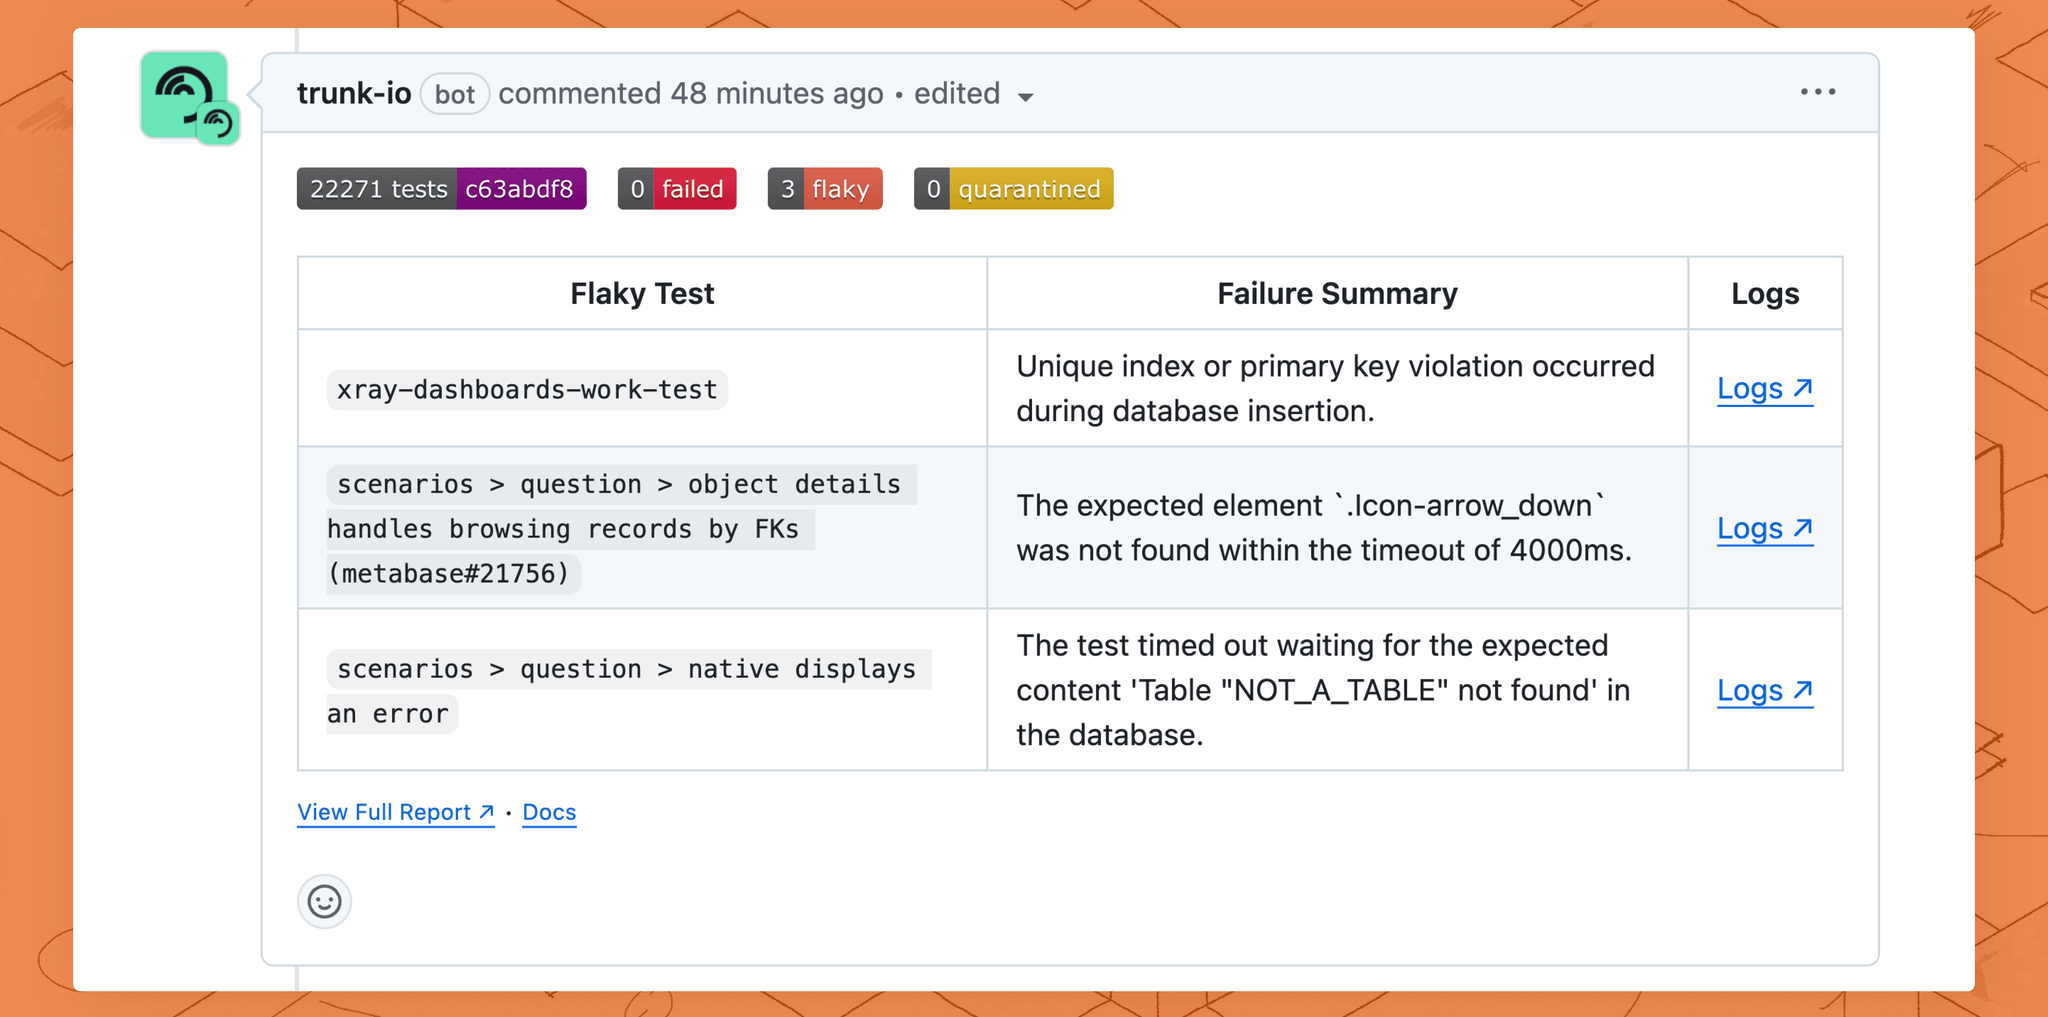The width and height of the screenshot is (2048, 1017).
Task: Reveal edit details using the caret beside 'edited'
Action: tap(1028, 97)
